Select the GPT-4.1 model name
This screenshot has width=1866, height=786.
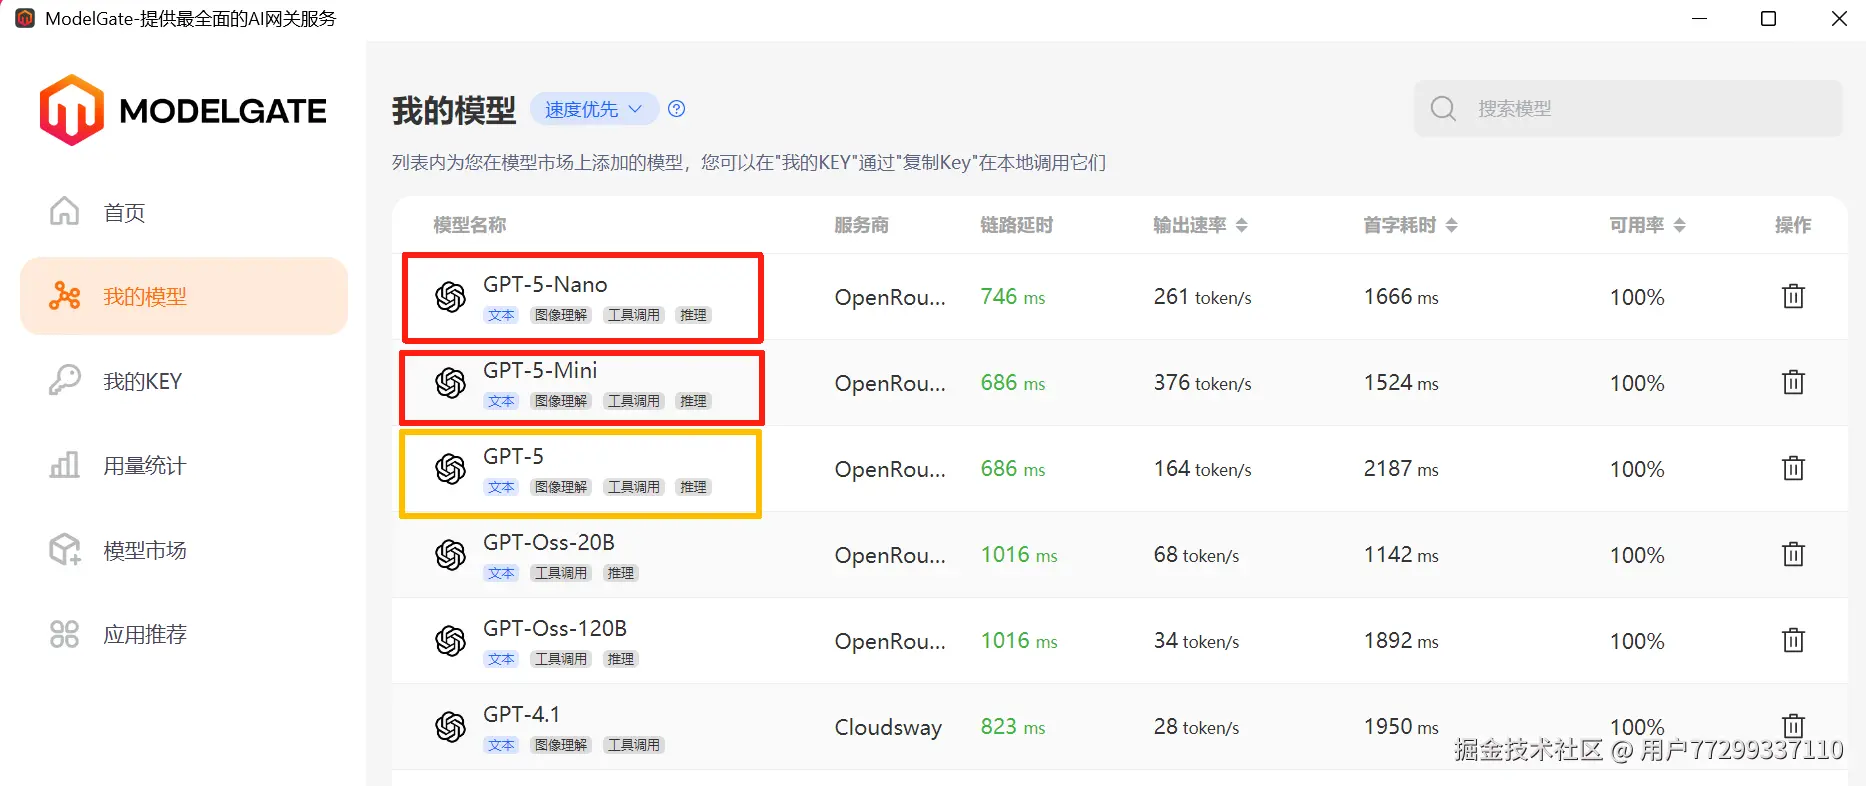tap(521, 714)
